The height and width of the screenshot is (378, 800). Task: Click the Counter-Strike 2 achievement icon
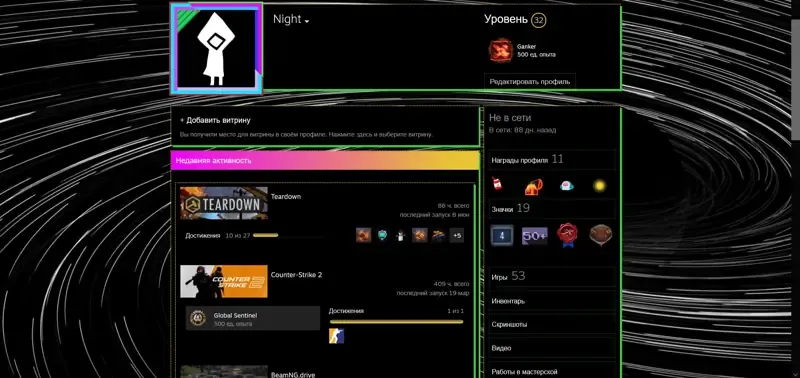(336, 336)
